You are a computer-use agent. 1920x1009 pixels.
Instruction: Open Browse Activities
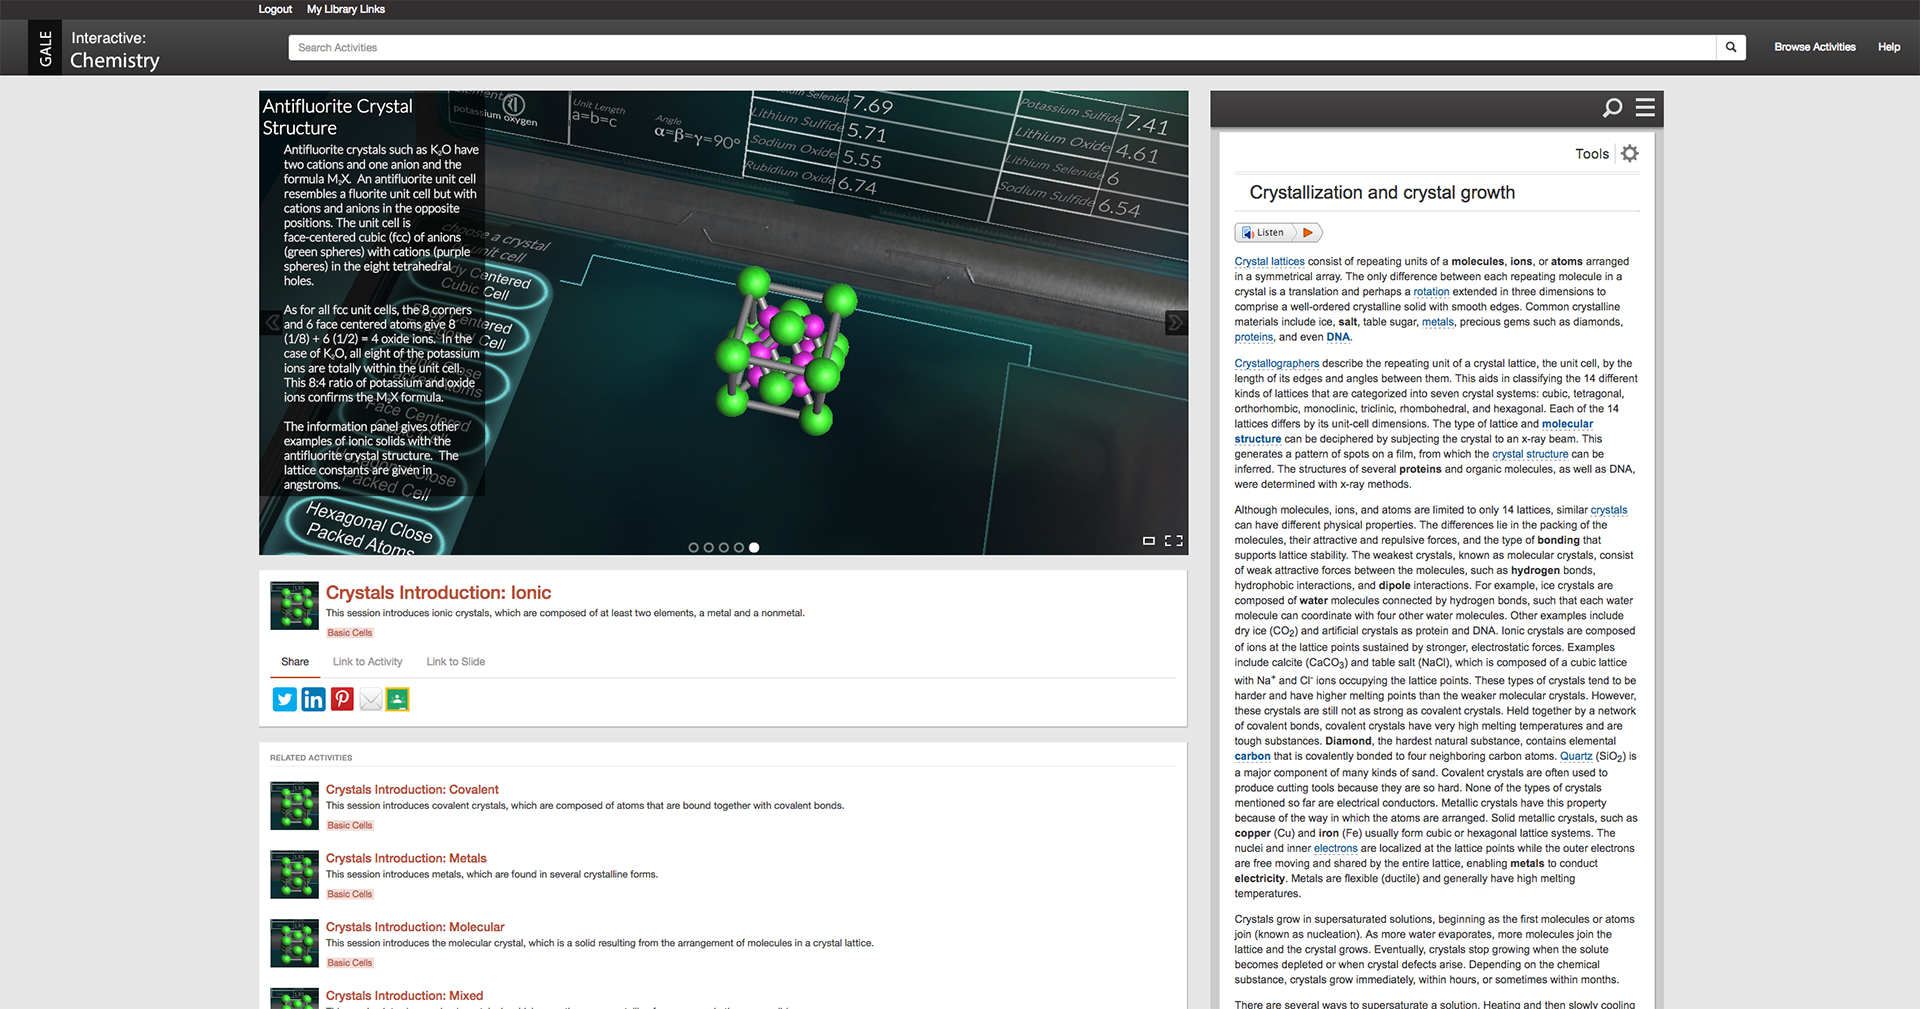tap(1814, 47)
